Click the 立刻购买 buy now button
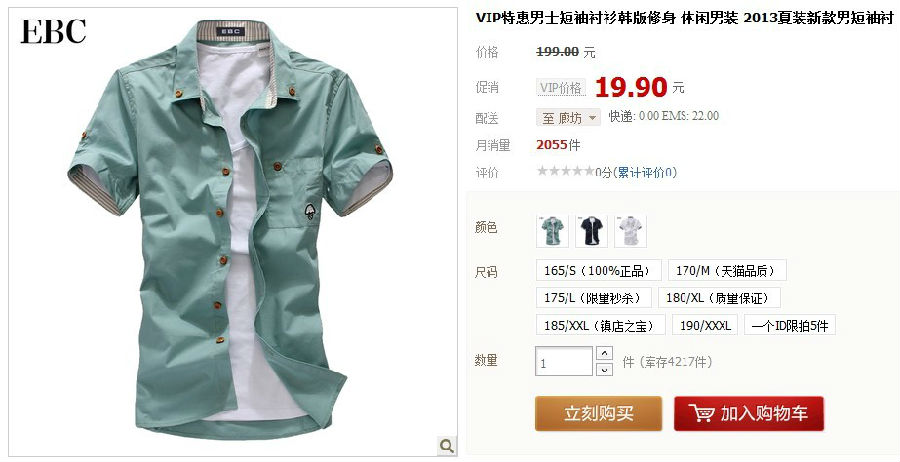This screenshot has width=900, height=462. pos(599,413)
